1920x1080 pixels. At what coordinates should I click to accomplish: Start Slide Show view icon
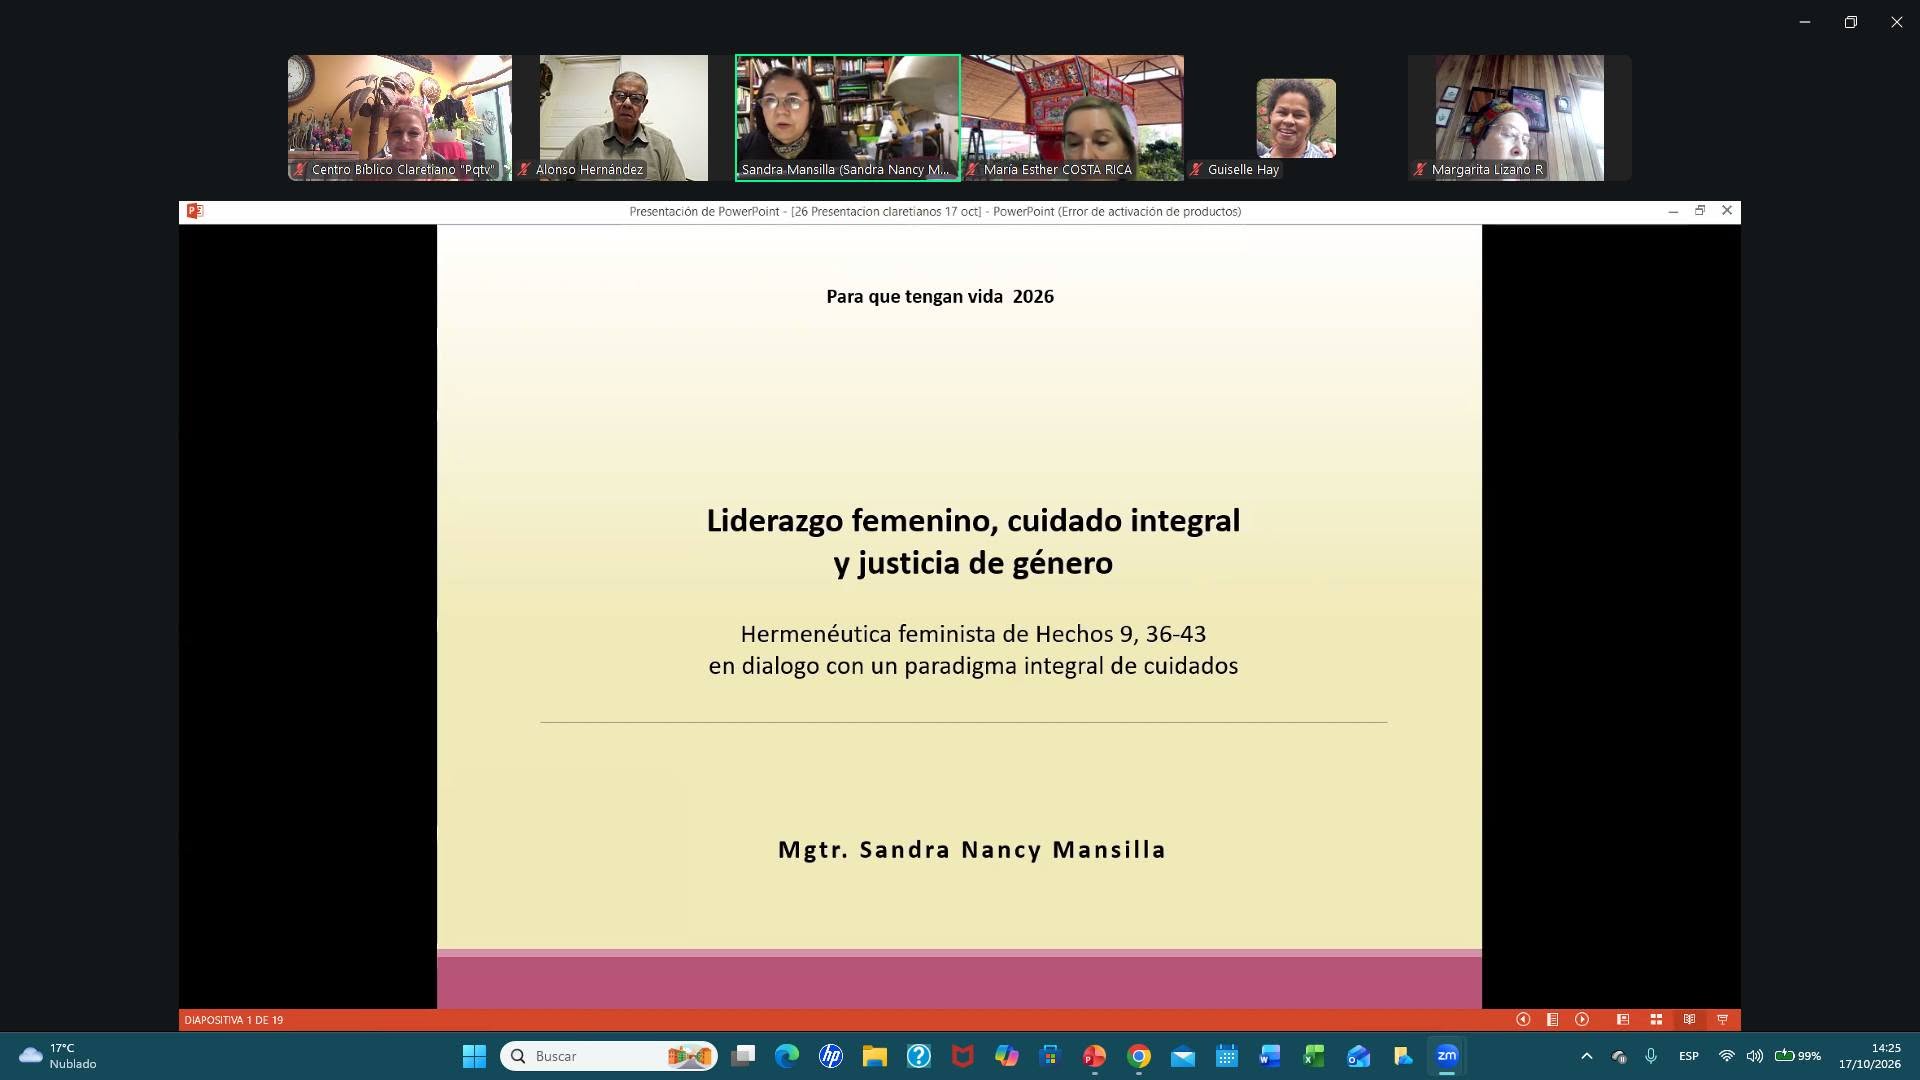(1722, 1020)
